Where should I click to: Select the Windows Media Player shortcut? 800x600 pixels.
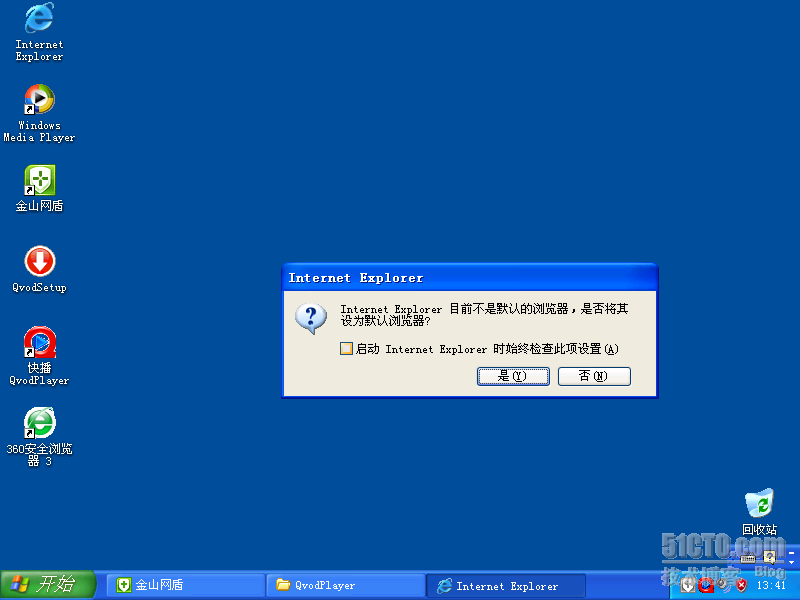click(39, 113)
